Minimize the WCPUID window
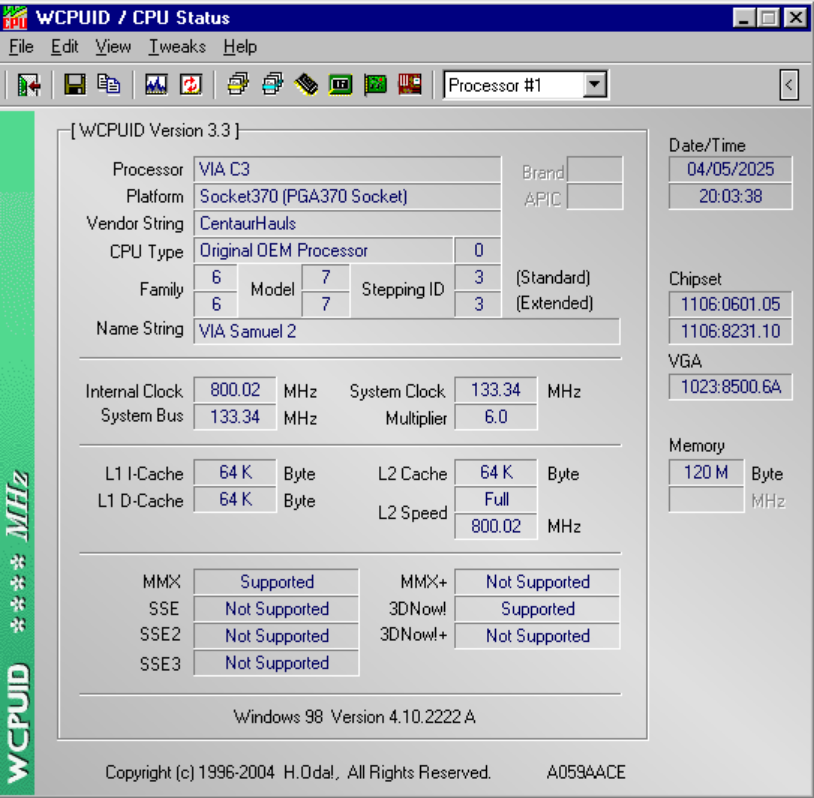The image size is (814, 798). 744,18
